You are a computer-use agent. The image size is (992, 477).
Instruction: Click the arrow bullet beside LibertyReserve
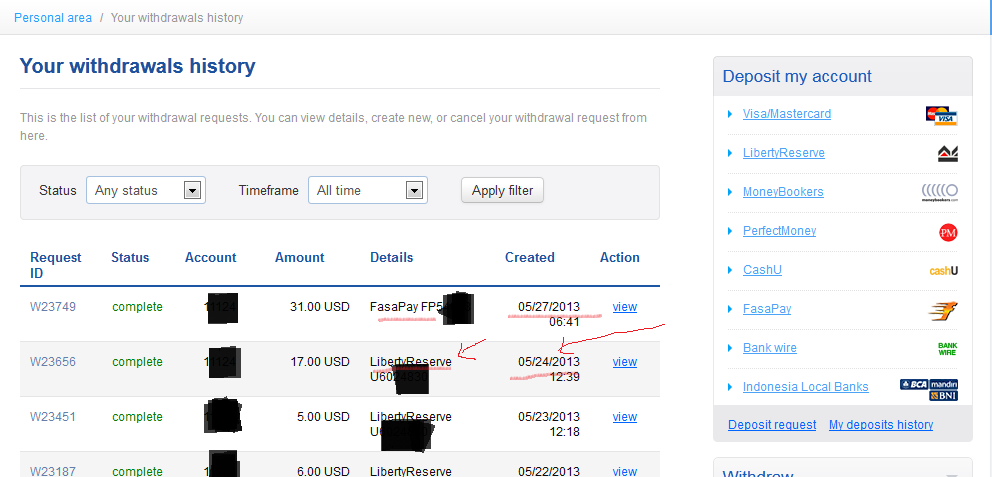click(x=730, y=153)
